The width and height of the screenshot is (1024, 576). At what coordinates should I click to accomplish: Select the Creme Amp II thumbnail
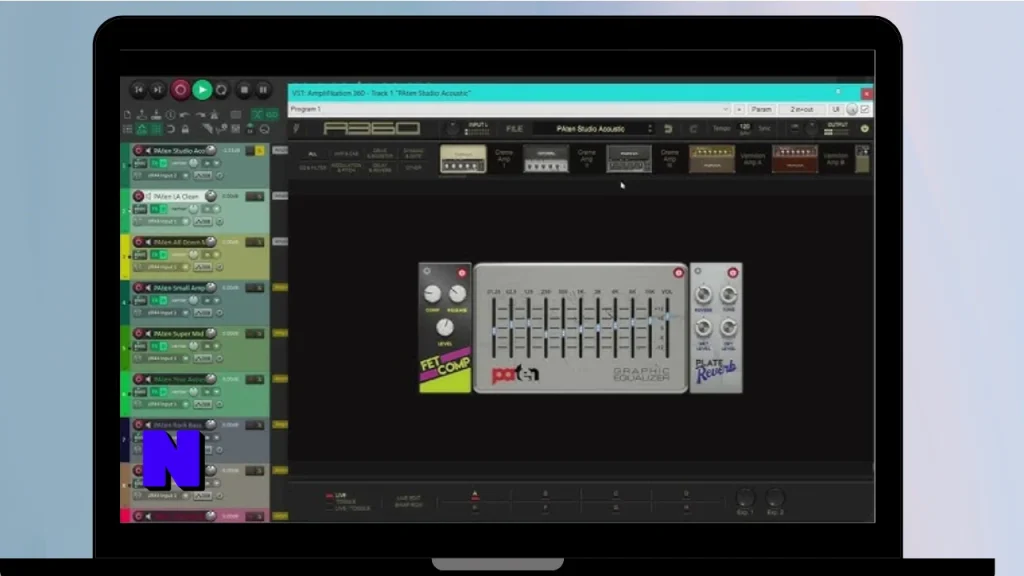[x=546, y=159]
